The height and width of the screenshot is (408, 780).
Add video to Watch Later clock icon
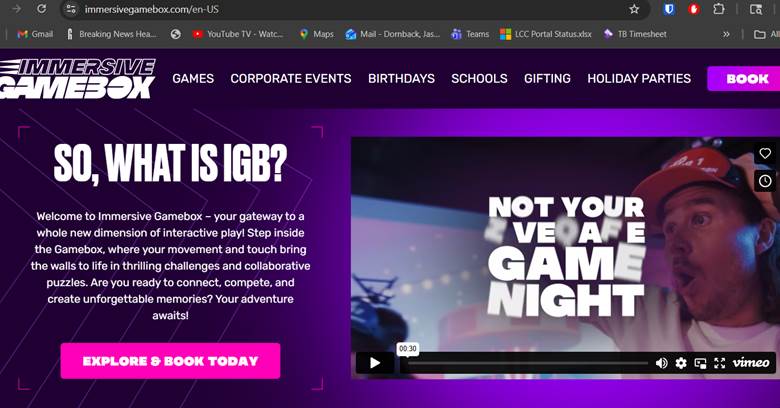point(765,181)
